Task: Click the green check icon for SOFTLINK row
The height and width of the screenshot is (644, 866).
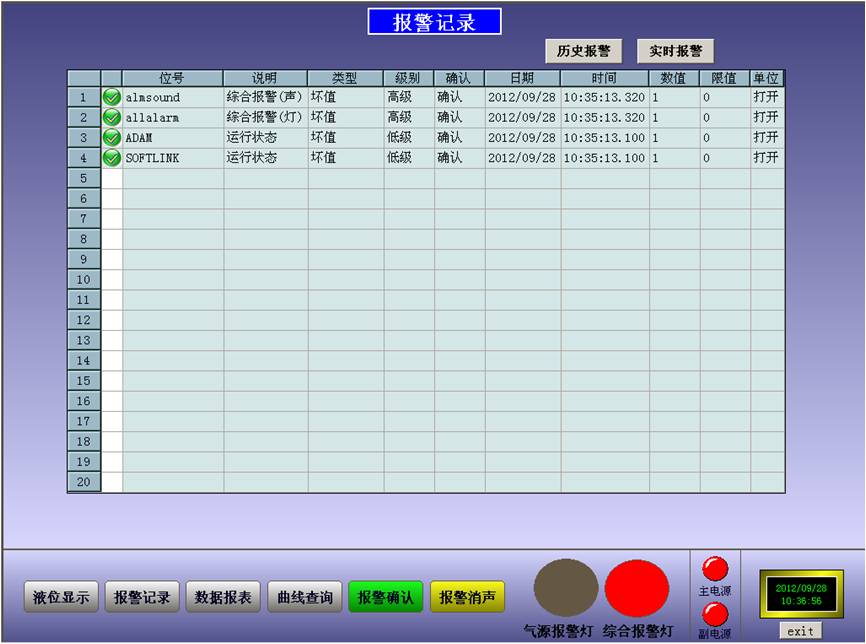Action: click(112, 158)
